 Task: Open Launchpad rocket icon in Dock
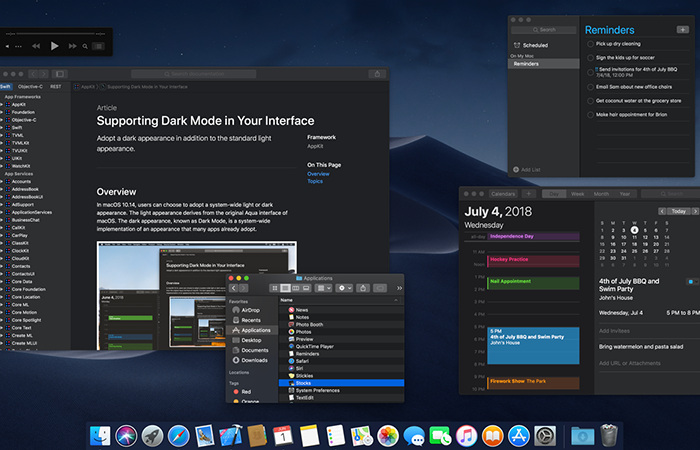click(x=152, y=436)
